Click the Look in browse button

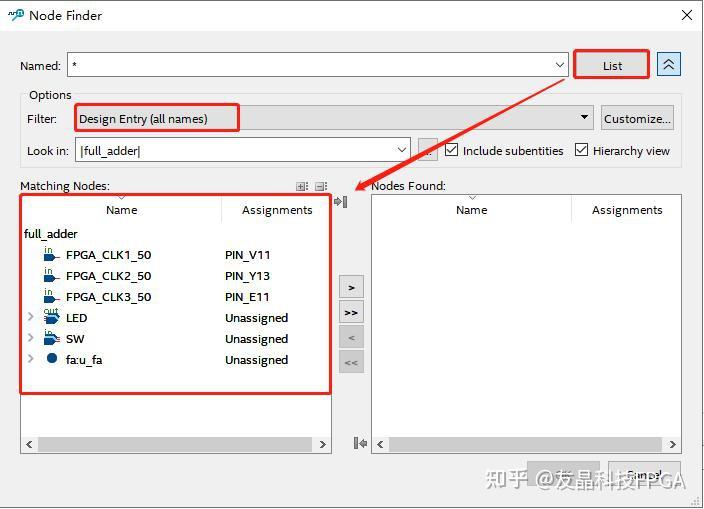[427, 150]
